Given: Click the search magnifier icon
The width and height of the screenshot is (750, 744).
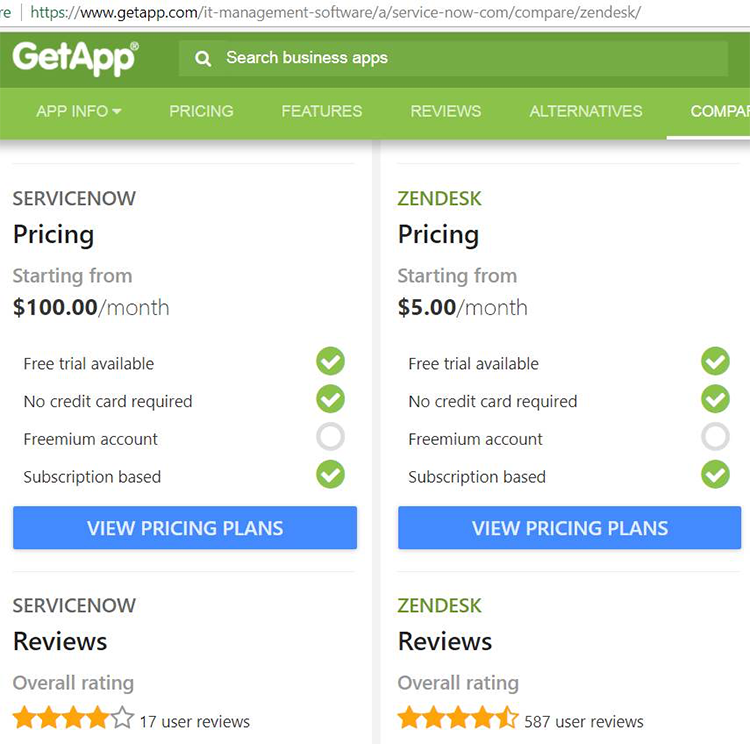Looking at the screenshot, I should tap(203, 58).
